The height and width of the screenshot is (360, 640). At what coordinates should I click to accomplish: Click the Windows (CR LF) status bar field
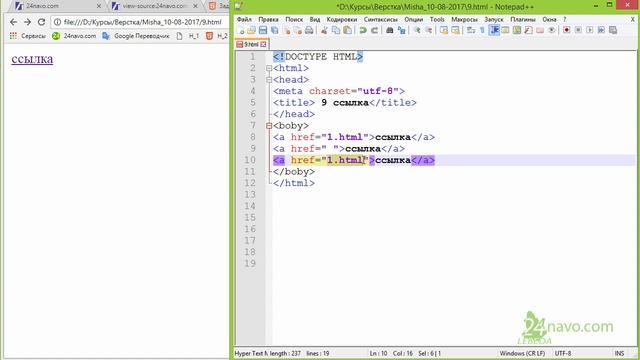click(x=522, y=353)
